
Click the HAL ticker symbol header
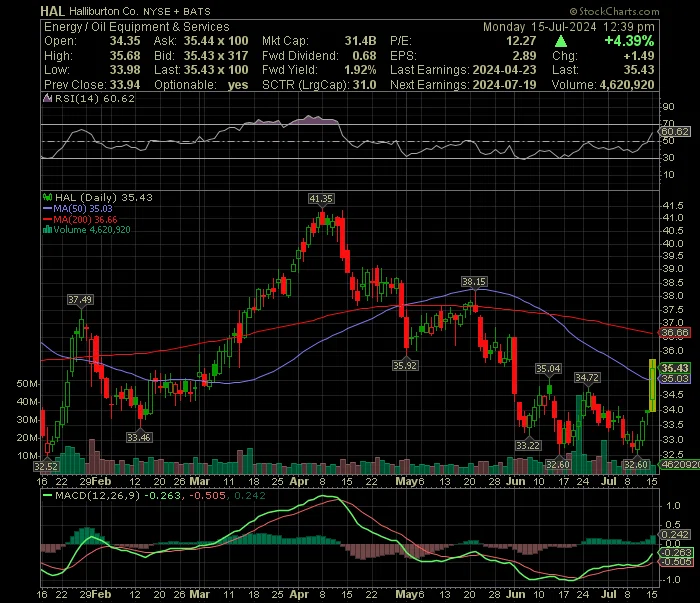click(x=52, y=11)
